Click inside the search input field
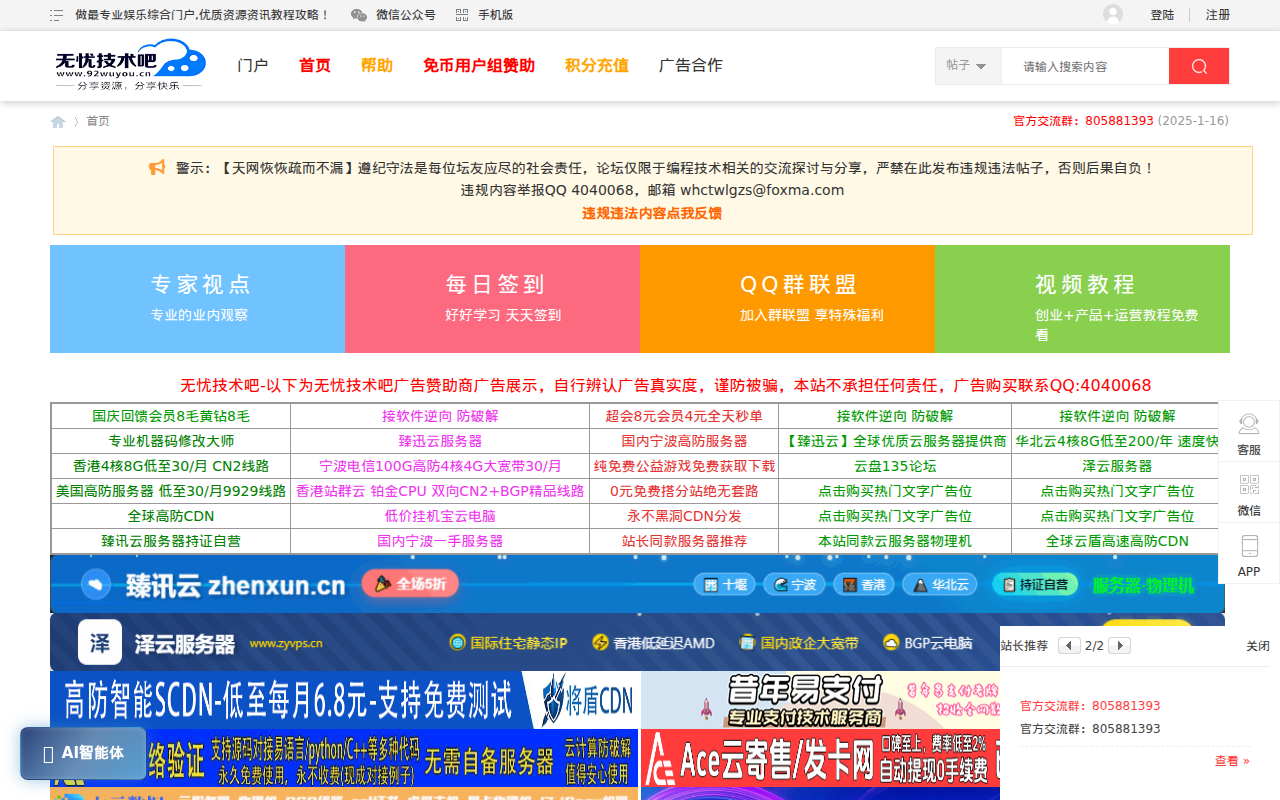 1085,65
